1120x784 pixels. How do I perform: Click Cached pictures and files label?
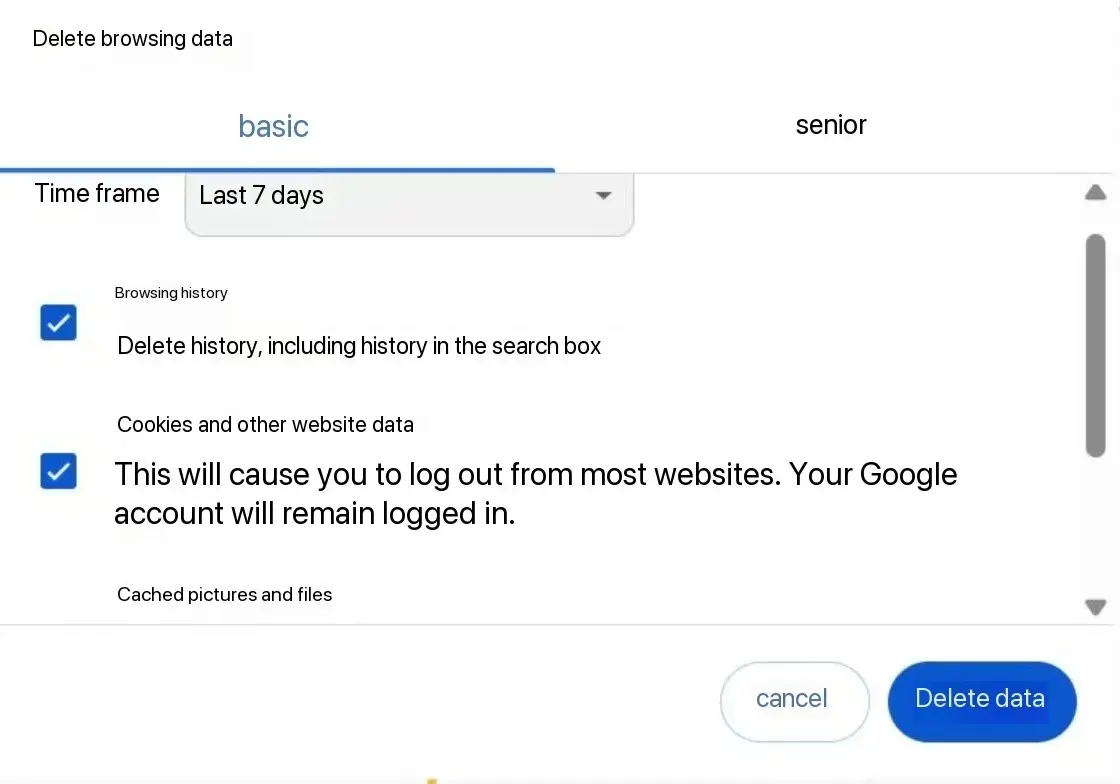coord(224,594)
